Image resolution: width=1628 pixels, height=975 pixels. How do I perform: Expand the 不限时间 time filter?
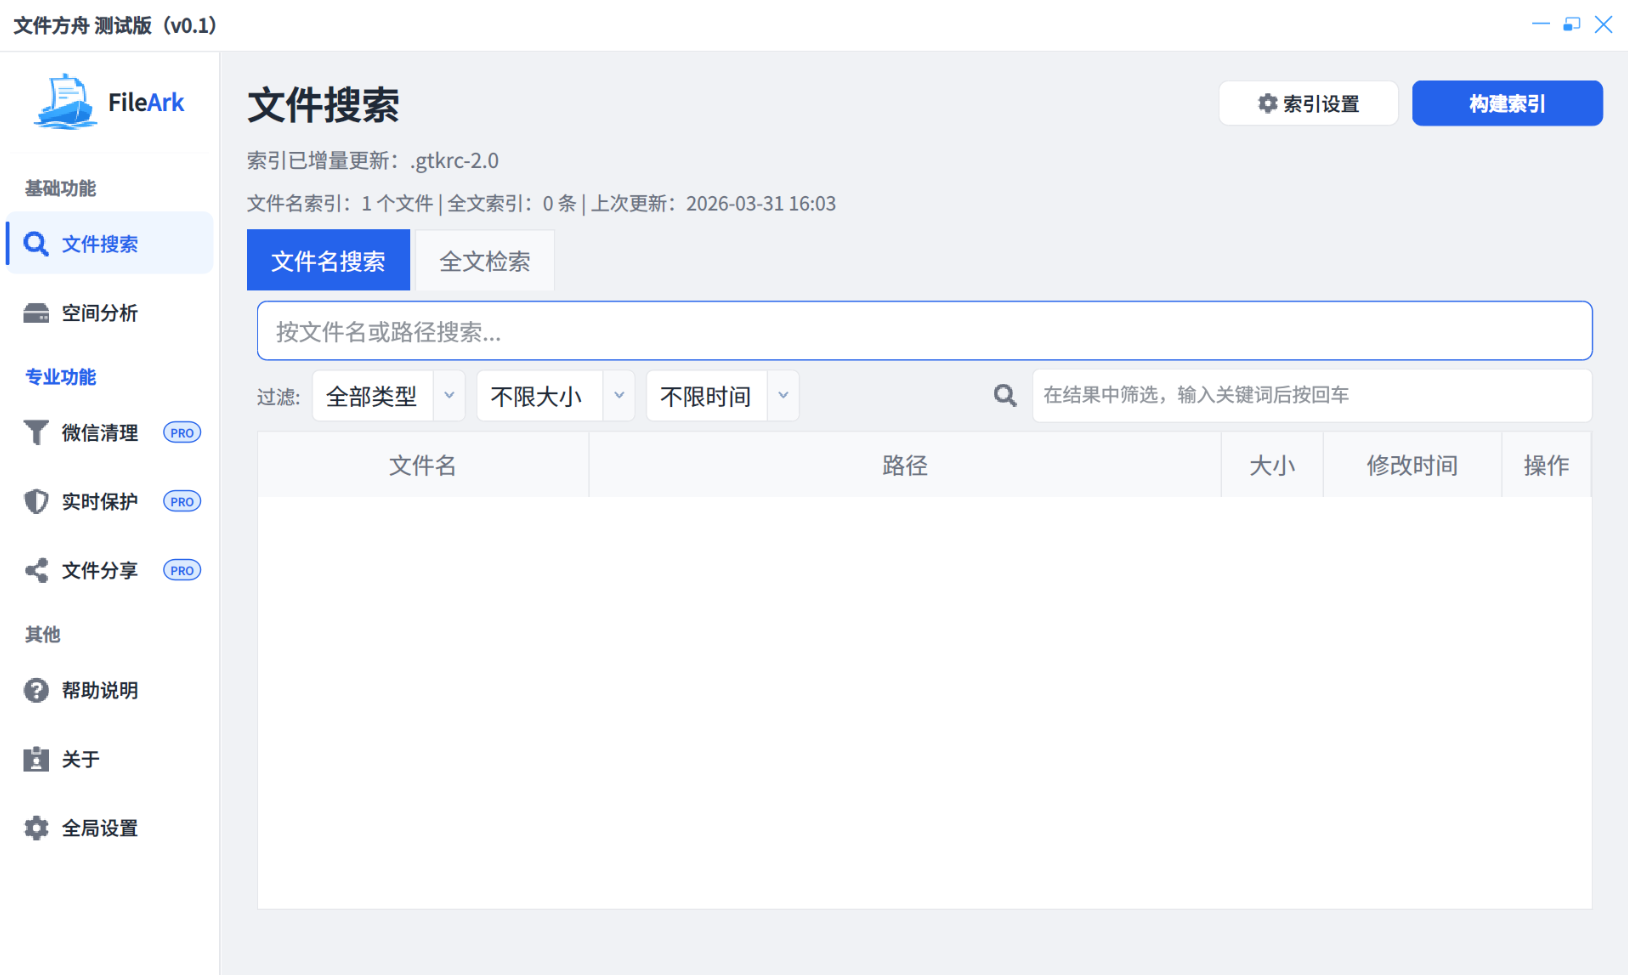point(722,395)
